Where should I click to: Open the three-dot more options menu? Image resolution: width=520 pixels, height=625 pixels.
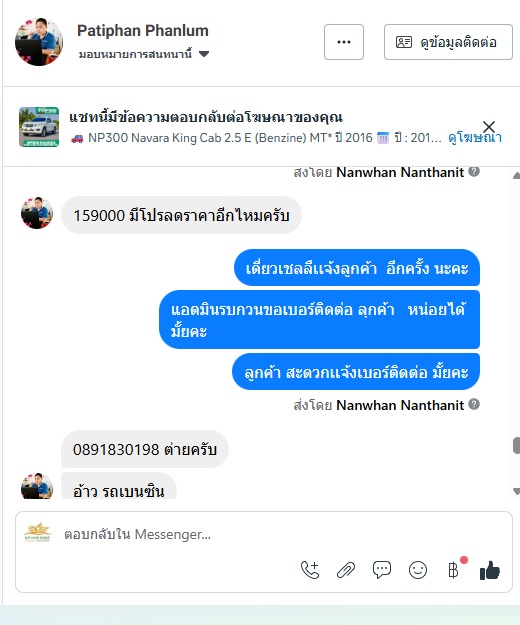pos(344,42)
